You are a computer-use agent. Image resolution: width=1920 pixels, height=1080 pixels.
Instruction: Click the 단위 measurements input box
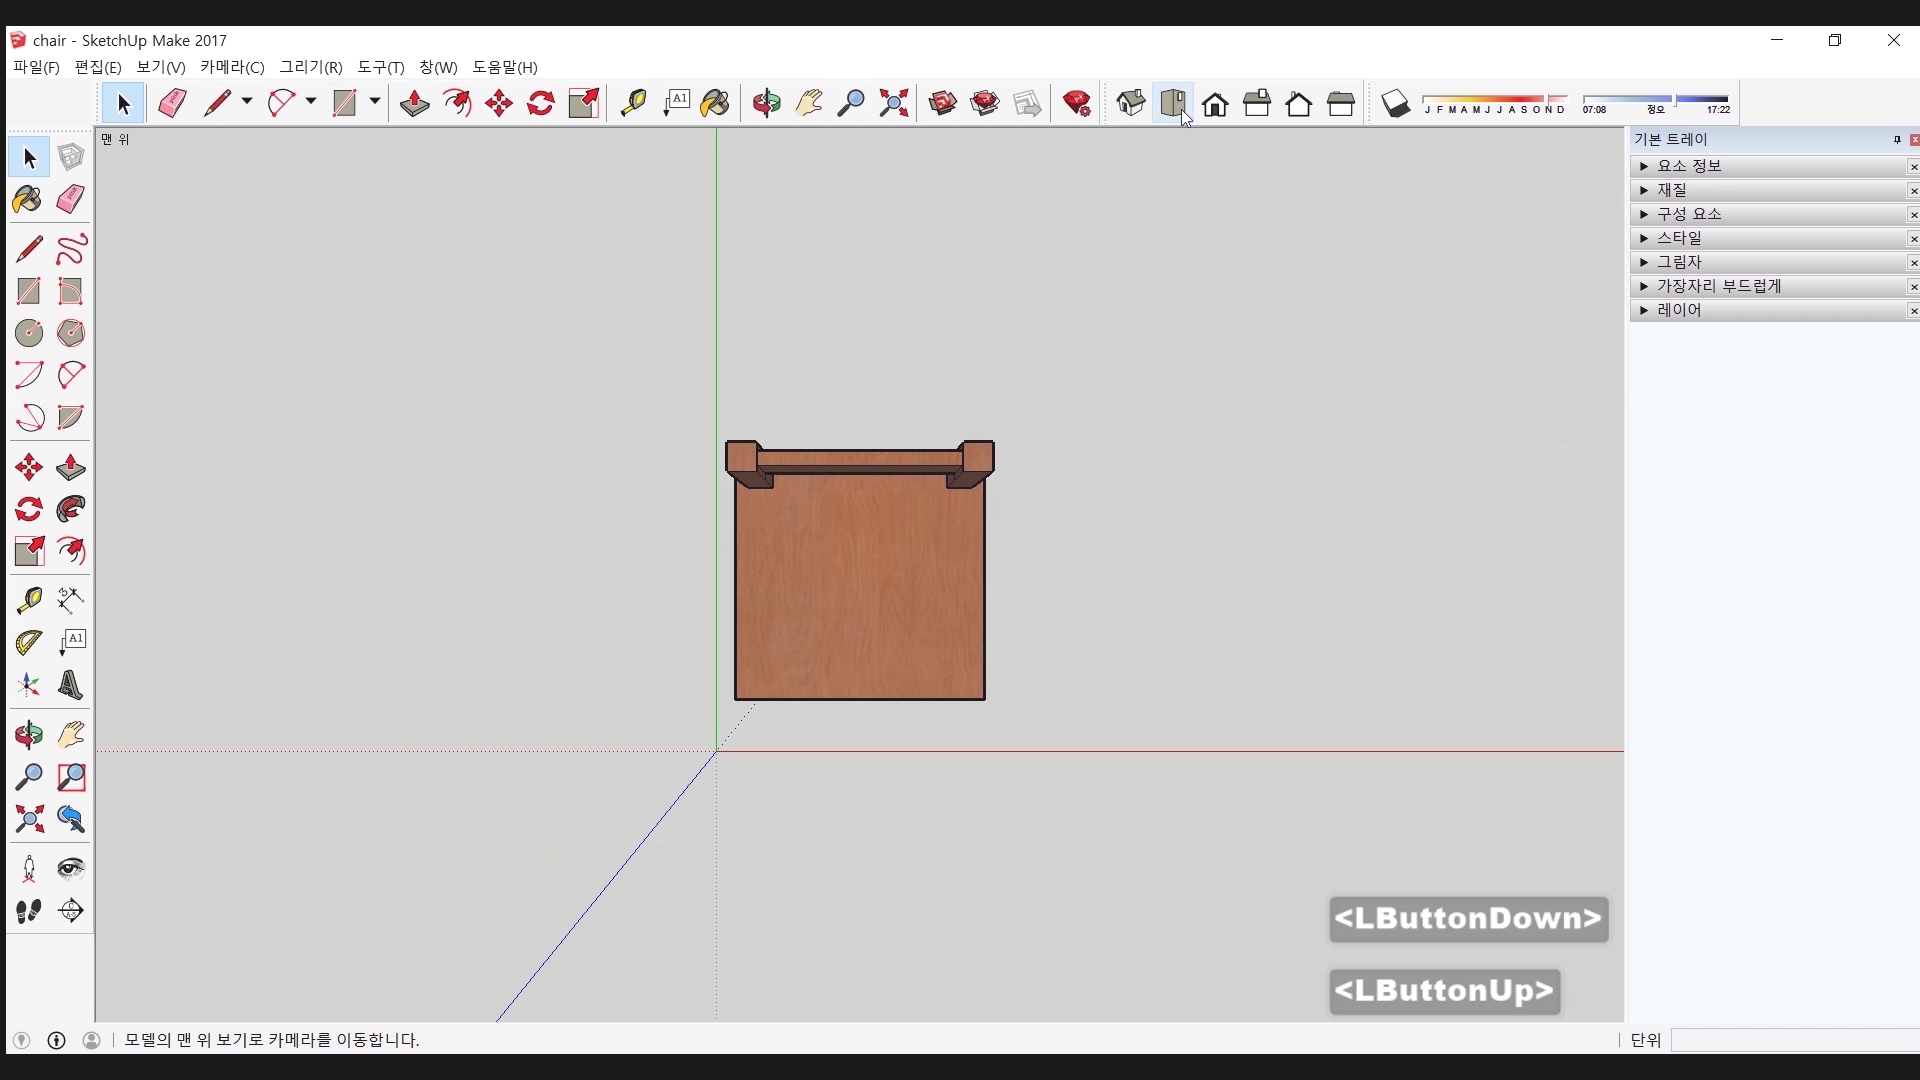click(1795, 1040)
